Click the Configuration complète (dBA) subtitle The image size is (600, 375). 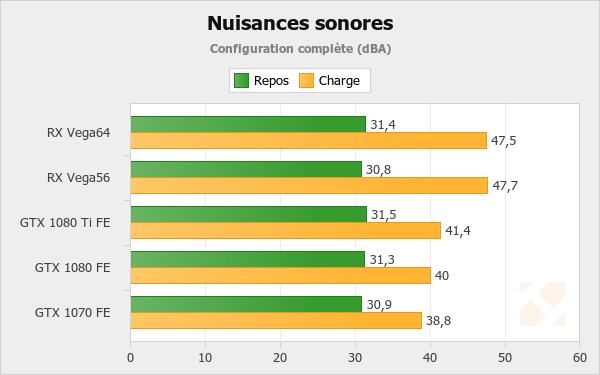pos(300,49)
